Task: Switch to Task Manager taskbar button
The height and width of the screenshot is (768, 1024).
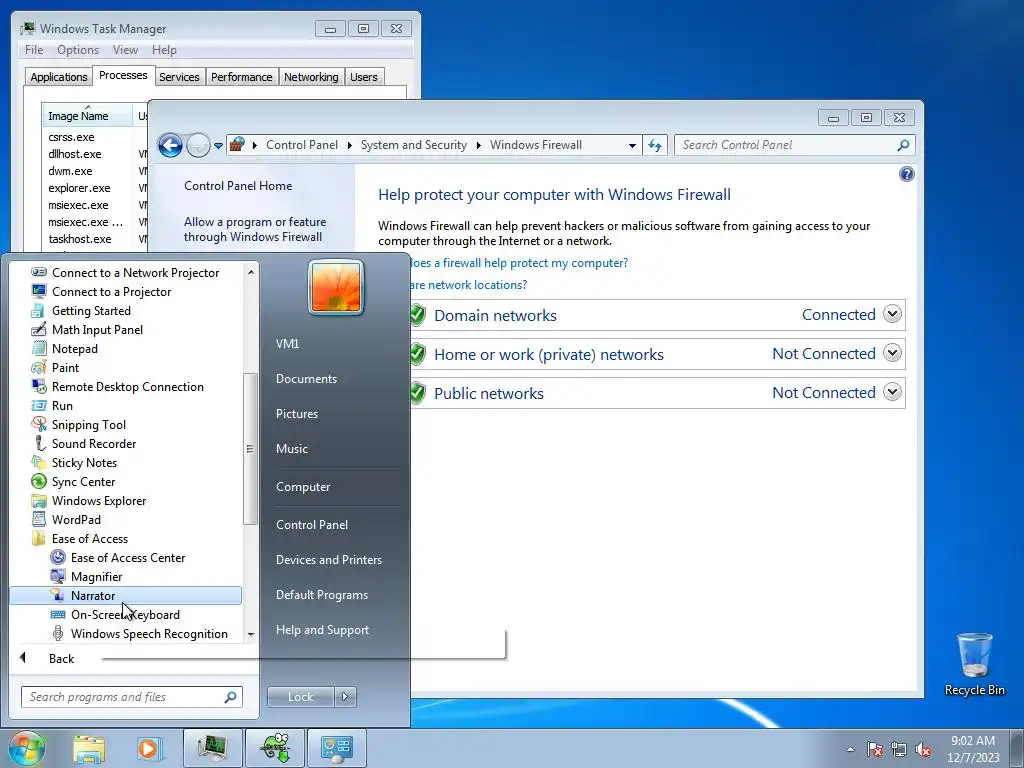Action: point(212,748)
